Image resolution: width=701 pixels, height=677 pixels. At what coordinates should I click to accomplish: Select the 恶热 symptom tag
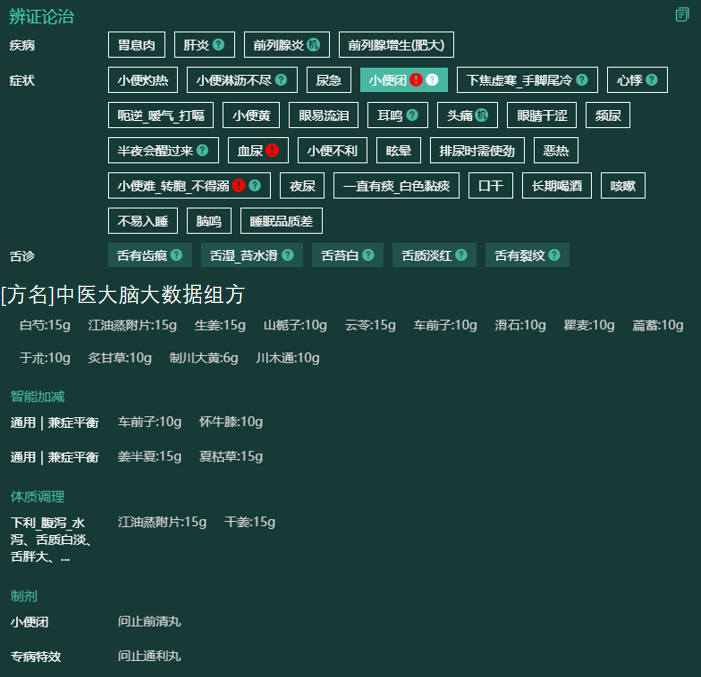click(x=556, y=150)
